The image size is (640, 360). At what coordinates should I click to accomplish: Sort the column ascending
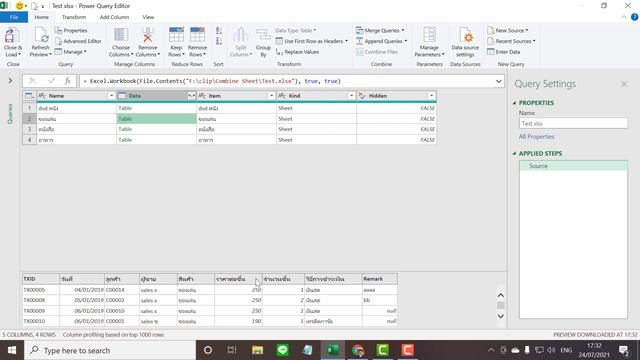point(219,31)
